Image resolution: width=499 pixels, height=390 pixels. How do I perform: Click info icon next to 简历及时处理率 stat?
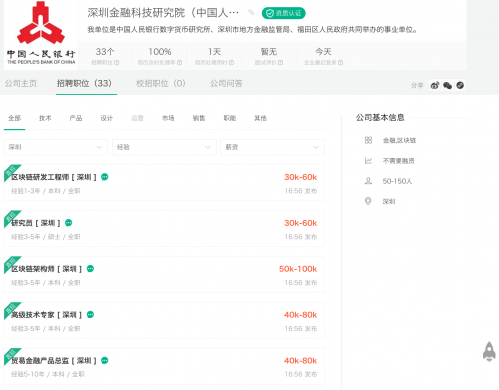click(x=179, y=63)
